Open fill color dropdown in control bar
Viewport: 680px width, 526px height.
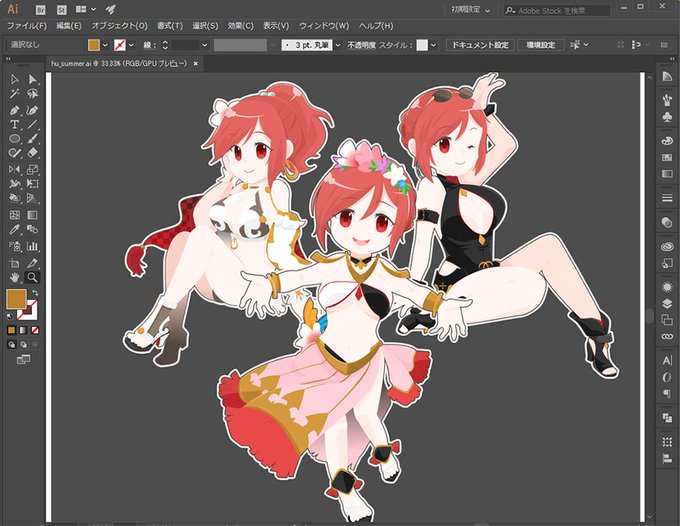(x=105, y=45)
